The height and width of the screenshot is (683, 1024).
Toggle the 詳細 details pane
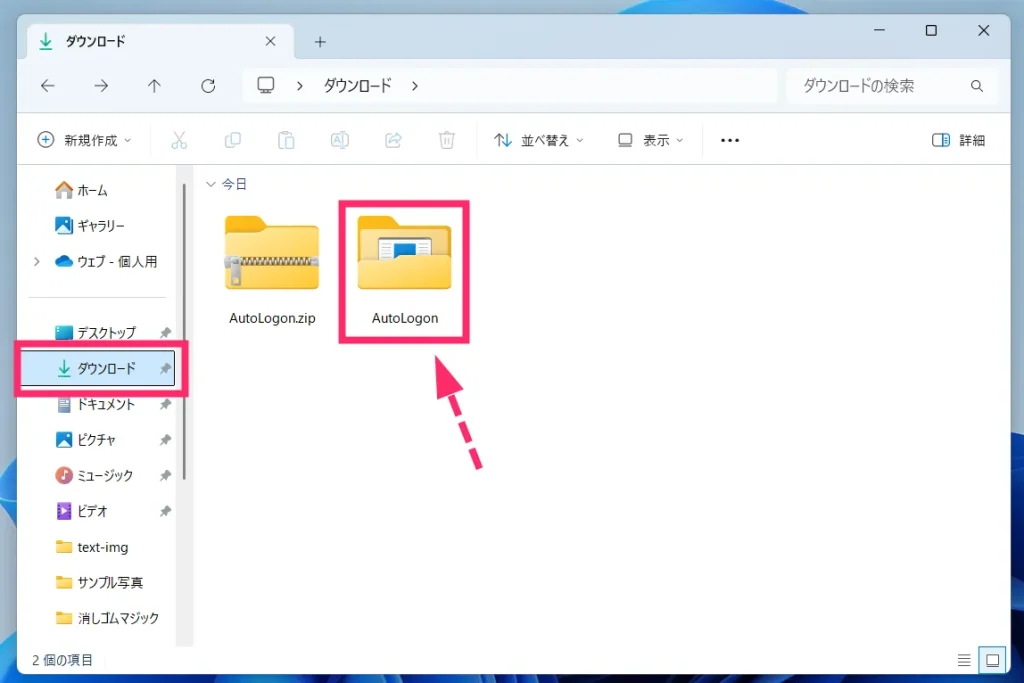958,140
